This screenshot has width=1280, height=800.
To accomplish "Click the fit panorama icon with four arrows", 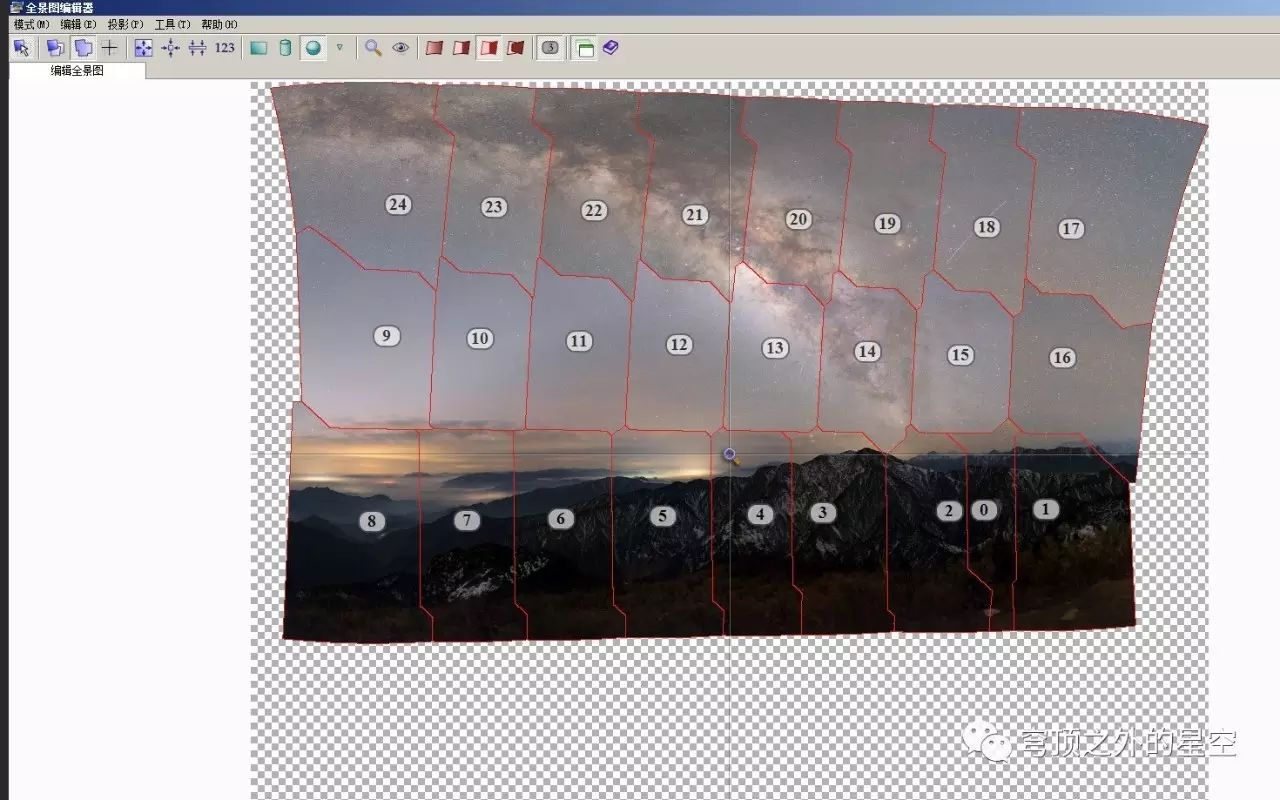I will tap(143, 48).
